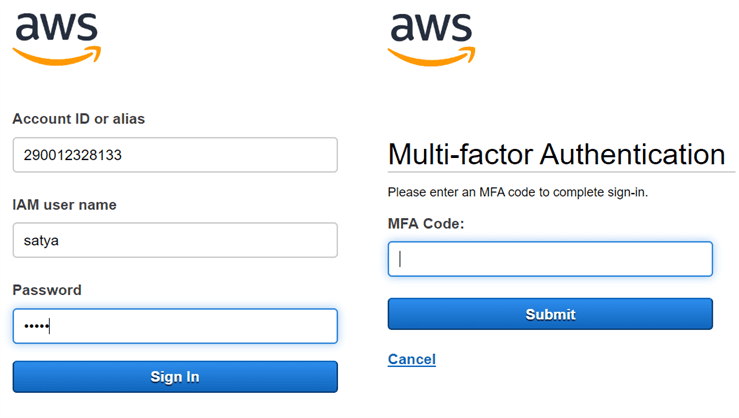
Task: Click the orange smile arrow under right aws text
Action: pos(431,57)
